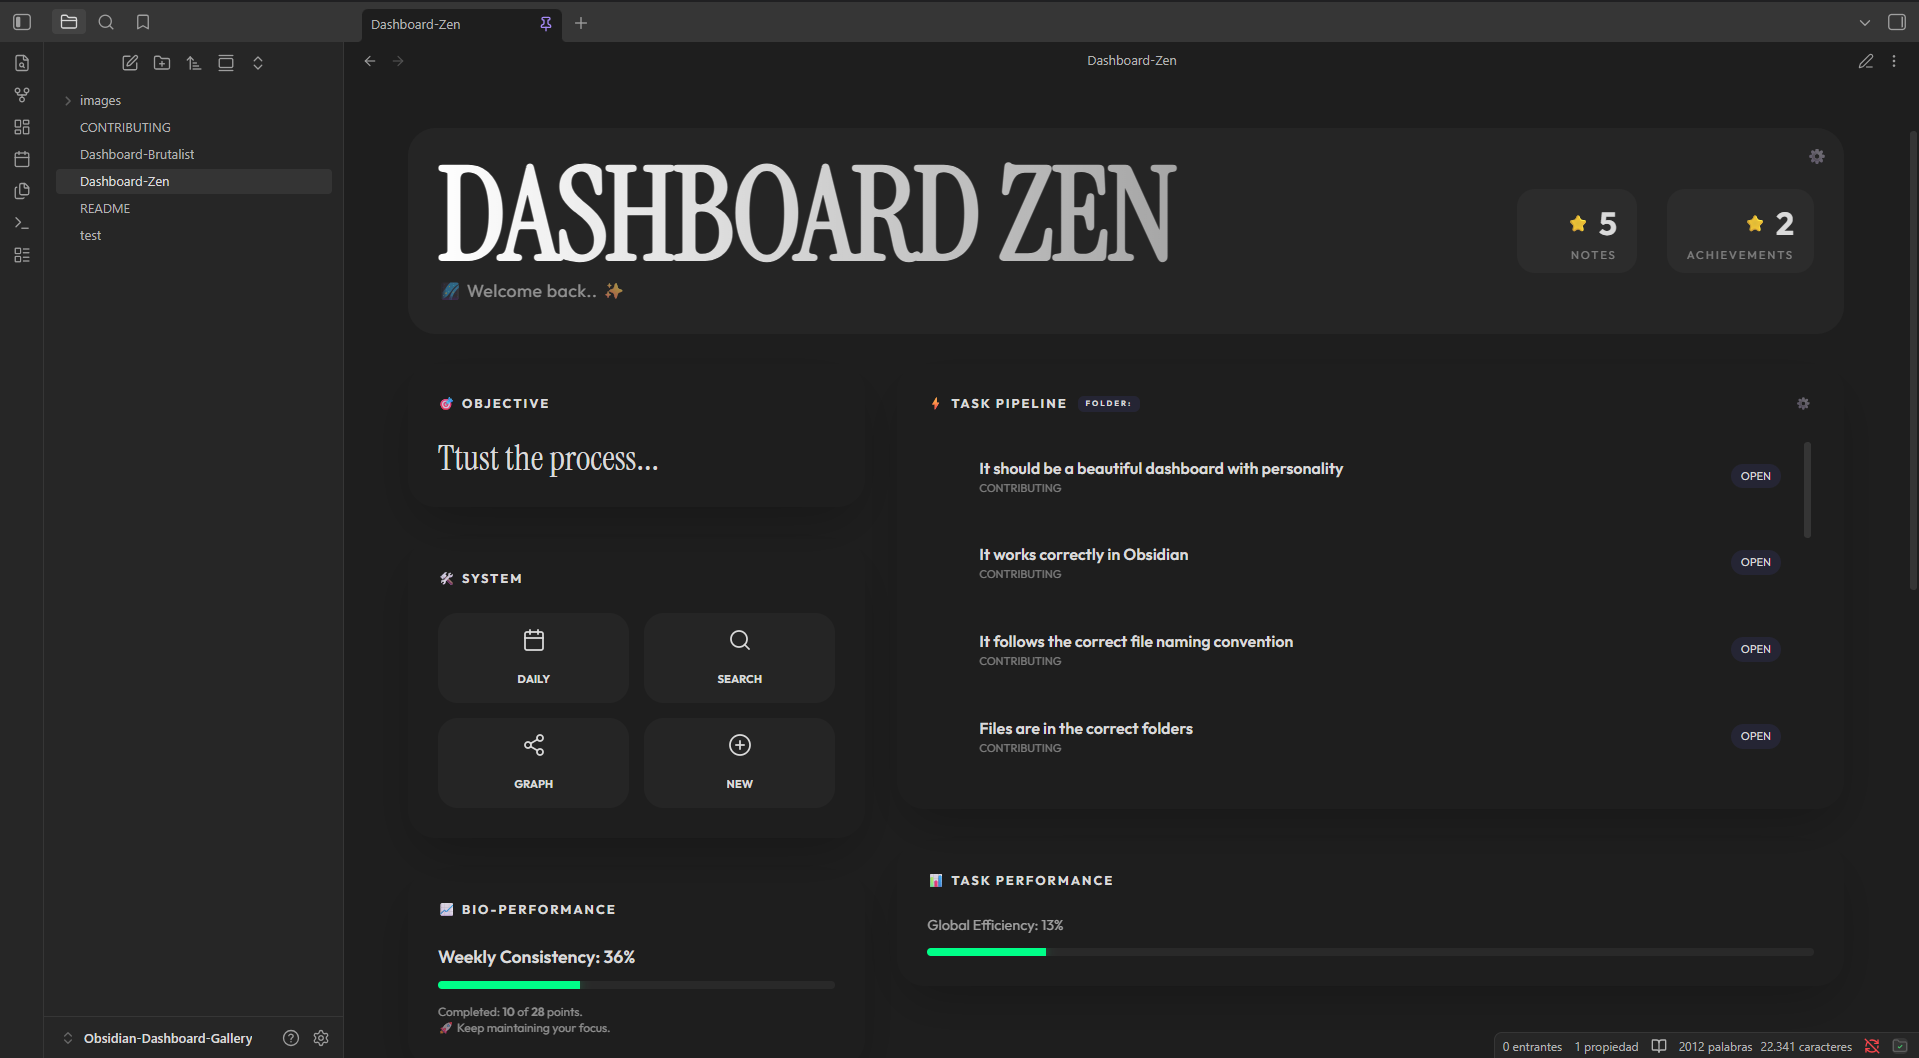This screenshot has height=1058, width=1919.
Task: Switch to editing mode pencil icon
Action: tap(1866, 61)
